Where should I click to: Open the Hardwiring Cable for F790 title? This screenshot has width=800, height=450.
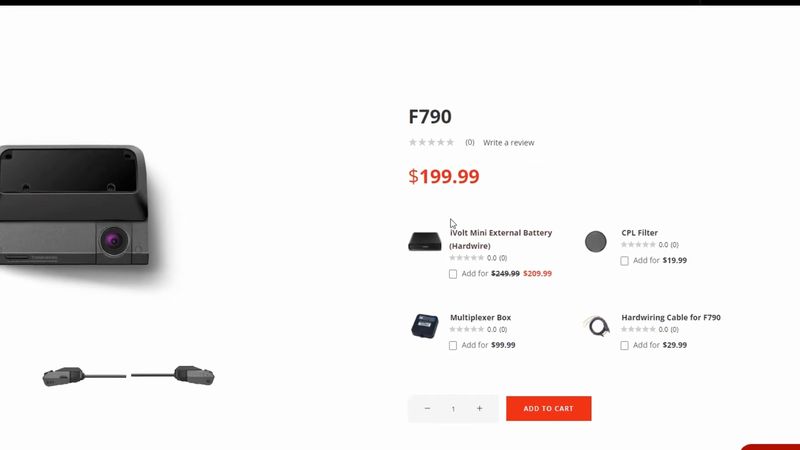click(671, 317)
